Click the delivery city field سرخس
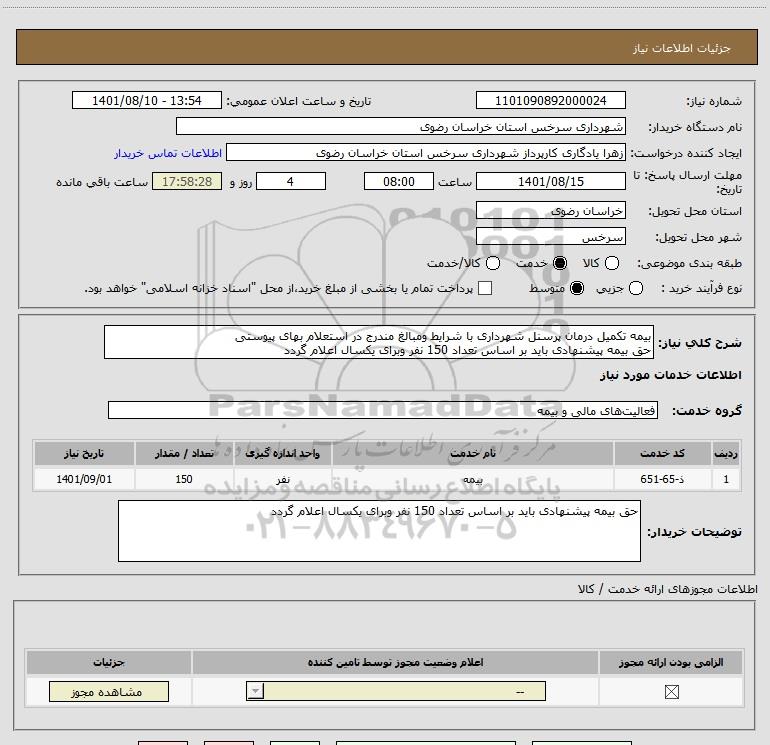Image resolution: width=770 pixels, height=745 pixels. point(550,237)
